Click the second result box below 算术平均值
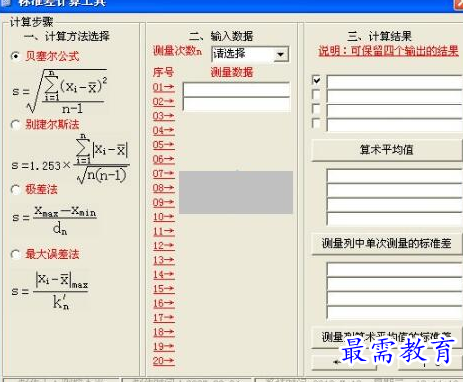Viewport: 463px width, 382px height. 395,190
